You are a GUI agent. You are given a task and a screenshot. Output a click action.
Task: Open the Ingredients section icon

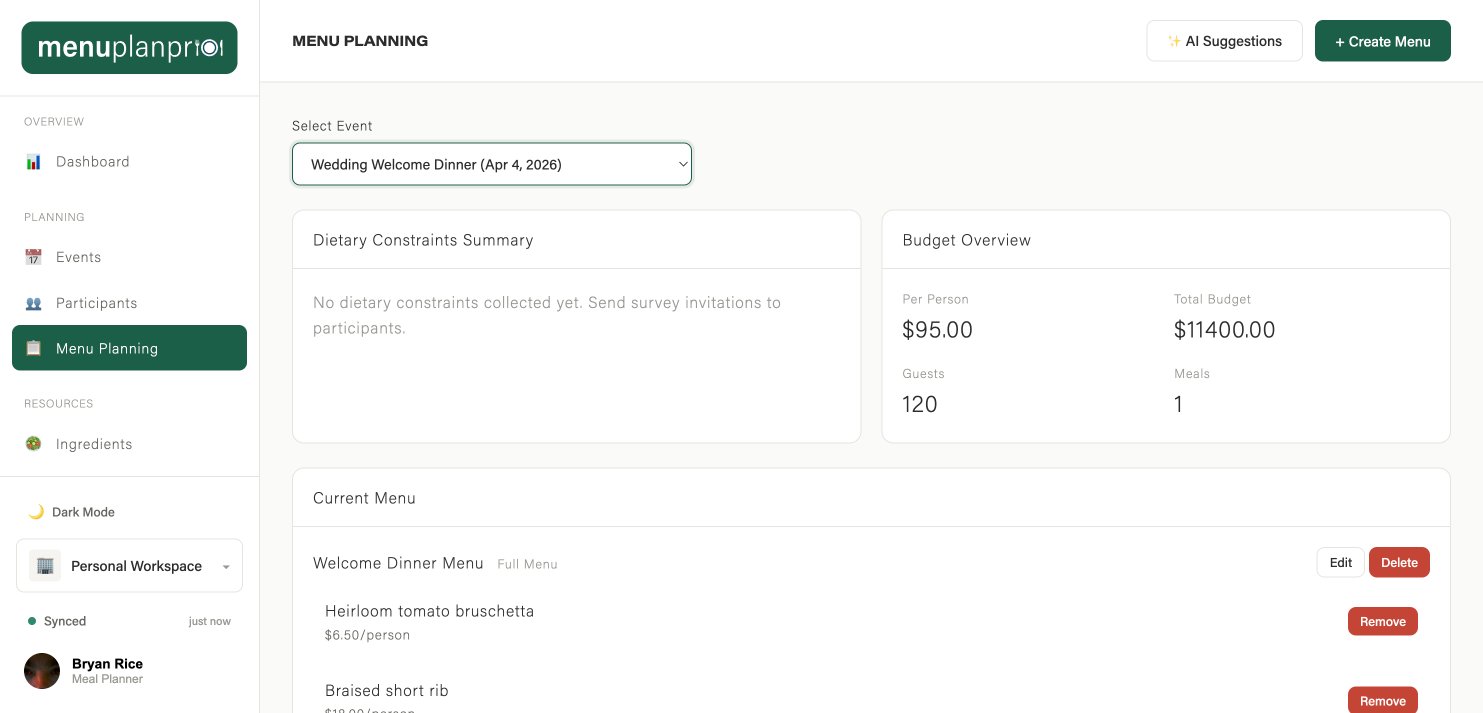(x=33, y=444)
